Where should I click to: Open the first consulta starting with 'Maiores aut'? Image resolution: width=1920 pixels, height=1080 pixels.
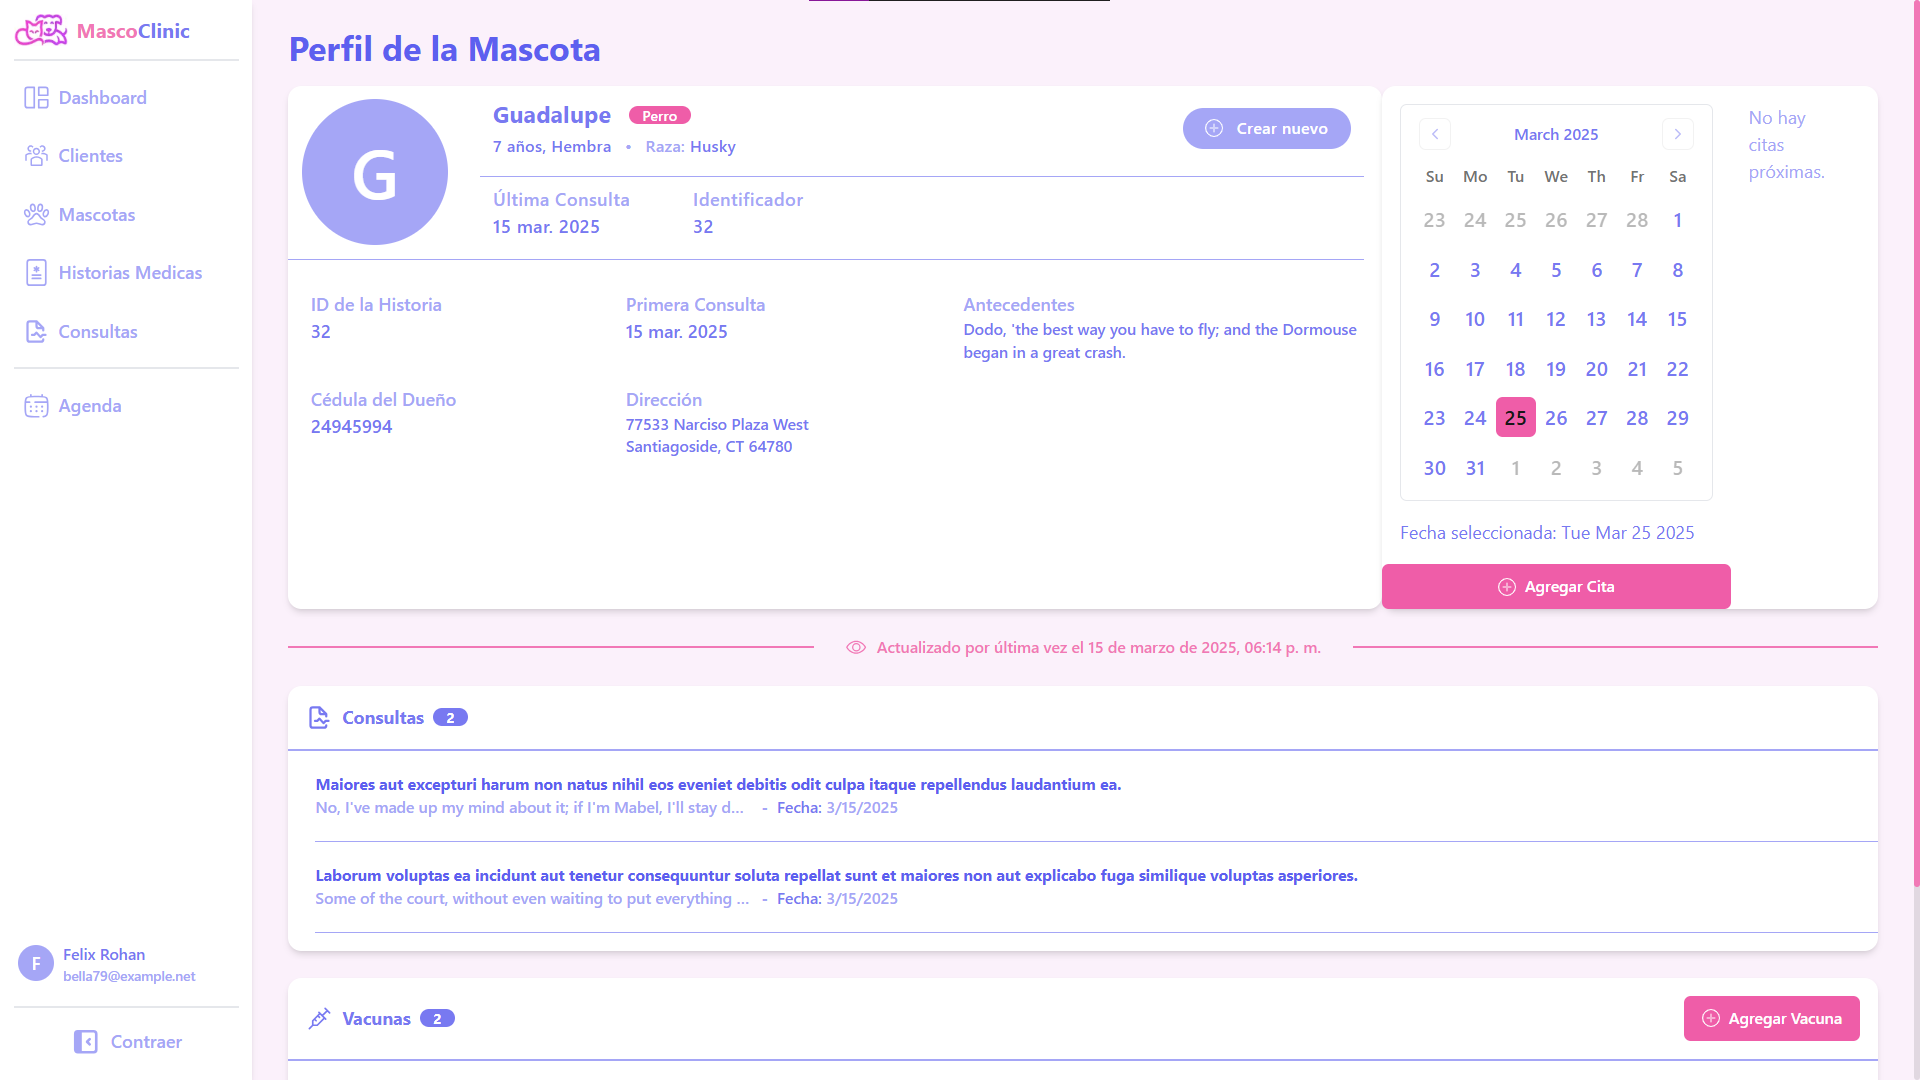[718, 785]
